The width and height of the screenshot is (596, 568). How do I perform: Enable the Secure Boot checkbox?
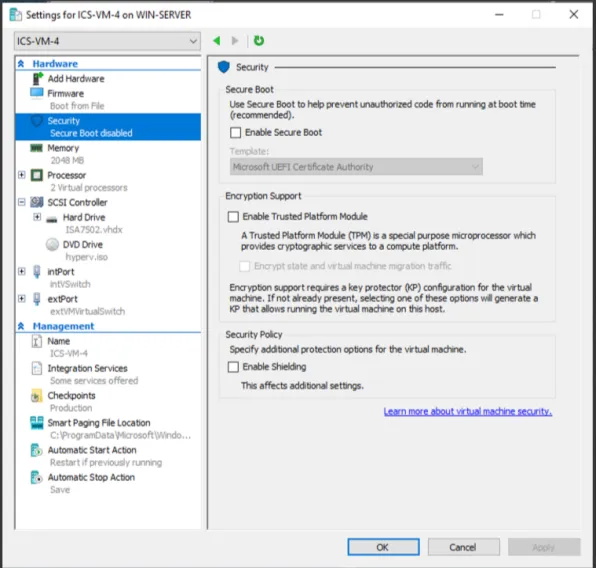click(235, 133)
